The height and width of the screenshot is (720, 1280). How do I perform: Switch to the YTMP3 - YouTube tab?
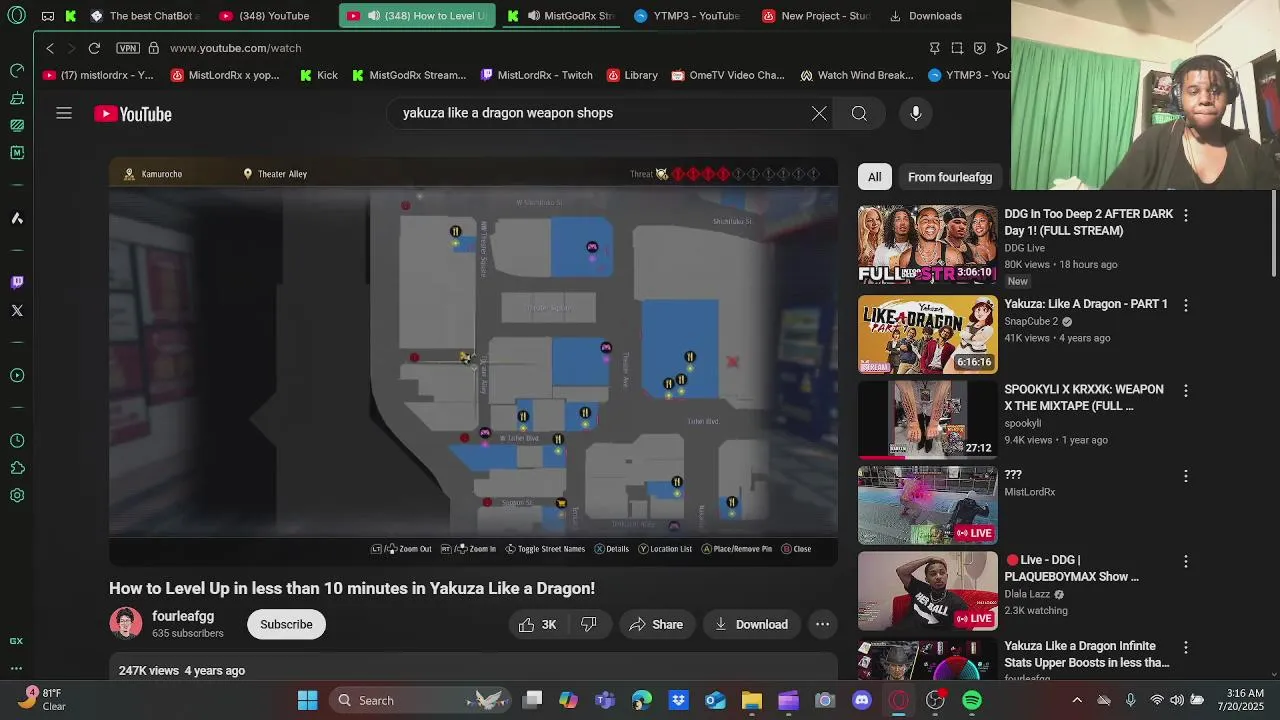pyautogui.click(x=687, y=16)
